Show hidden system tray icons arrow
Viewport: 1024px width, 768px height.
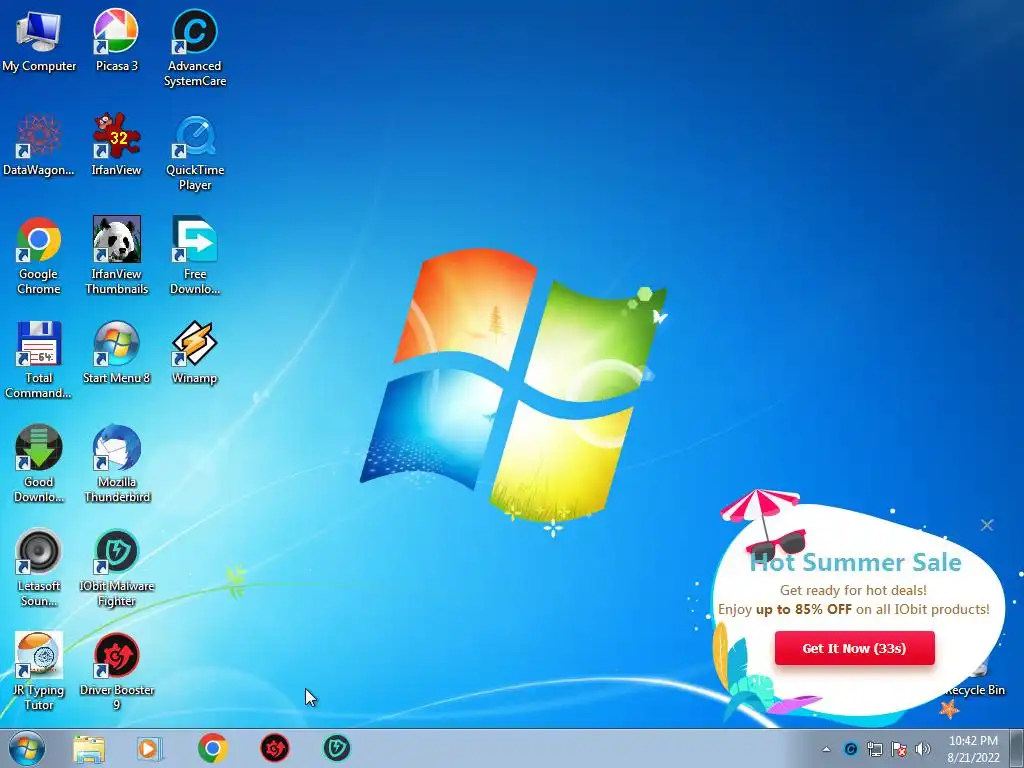826,749
